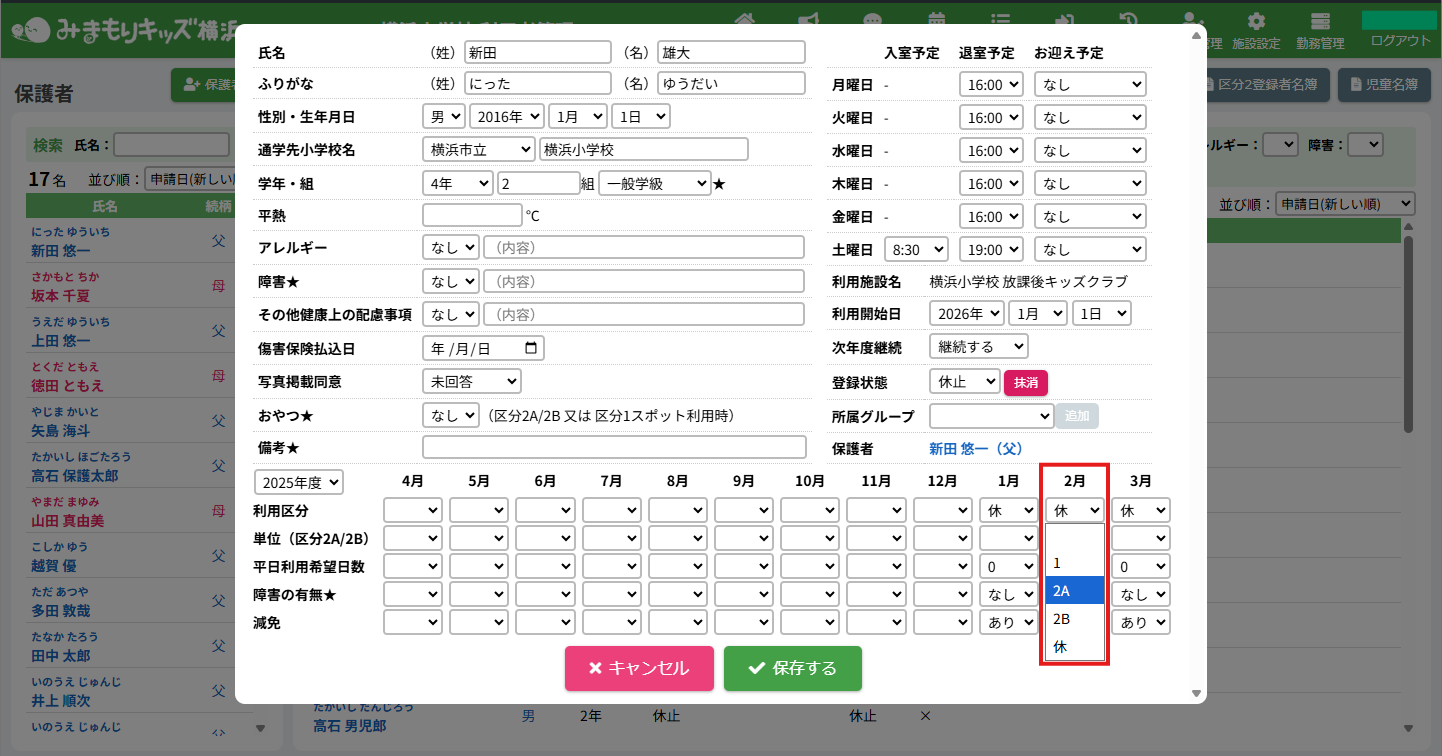Click the pink キャンセル button
This screenshot has width=1442, height=756.
[639, 668]
